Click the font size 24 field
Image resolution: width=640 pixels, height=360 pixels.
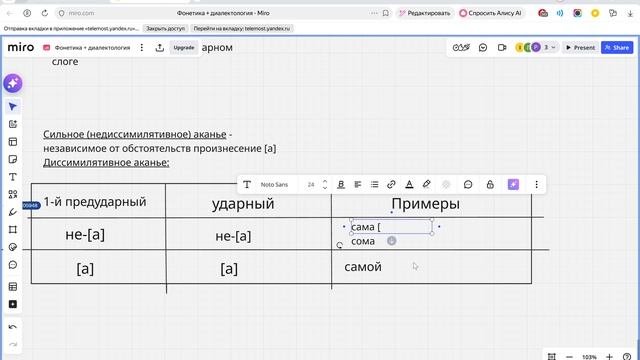tap(311, 184)
